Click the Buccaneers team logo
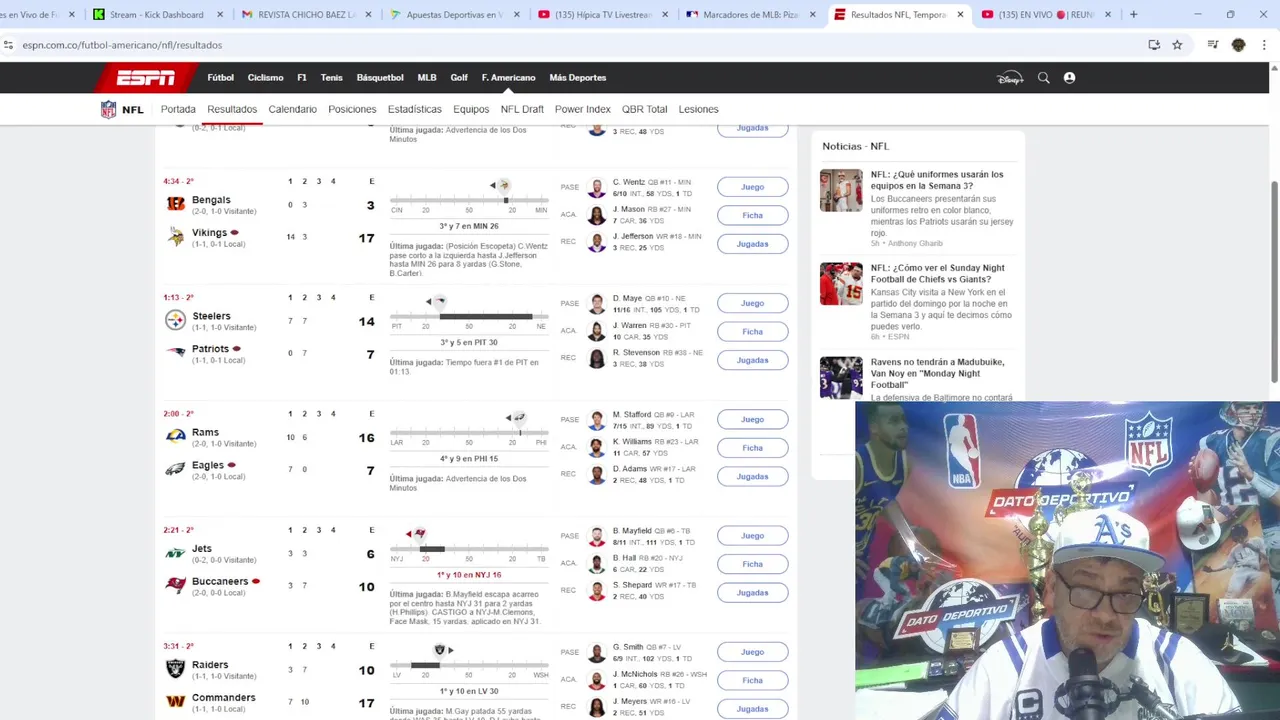 [175, 585]
